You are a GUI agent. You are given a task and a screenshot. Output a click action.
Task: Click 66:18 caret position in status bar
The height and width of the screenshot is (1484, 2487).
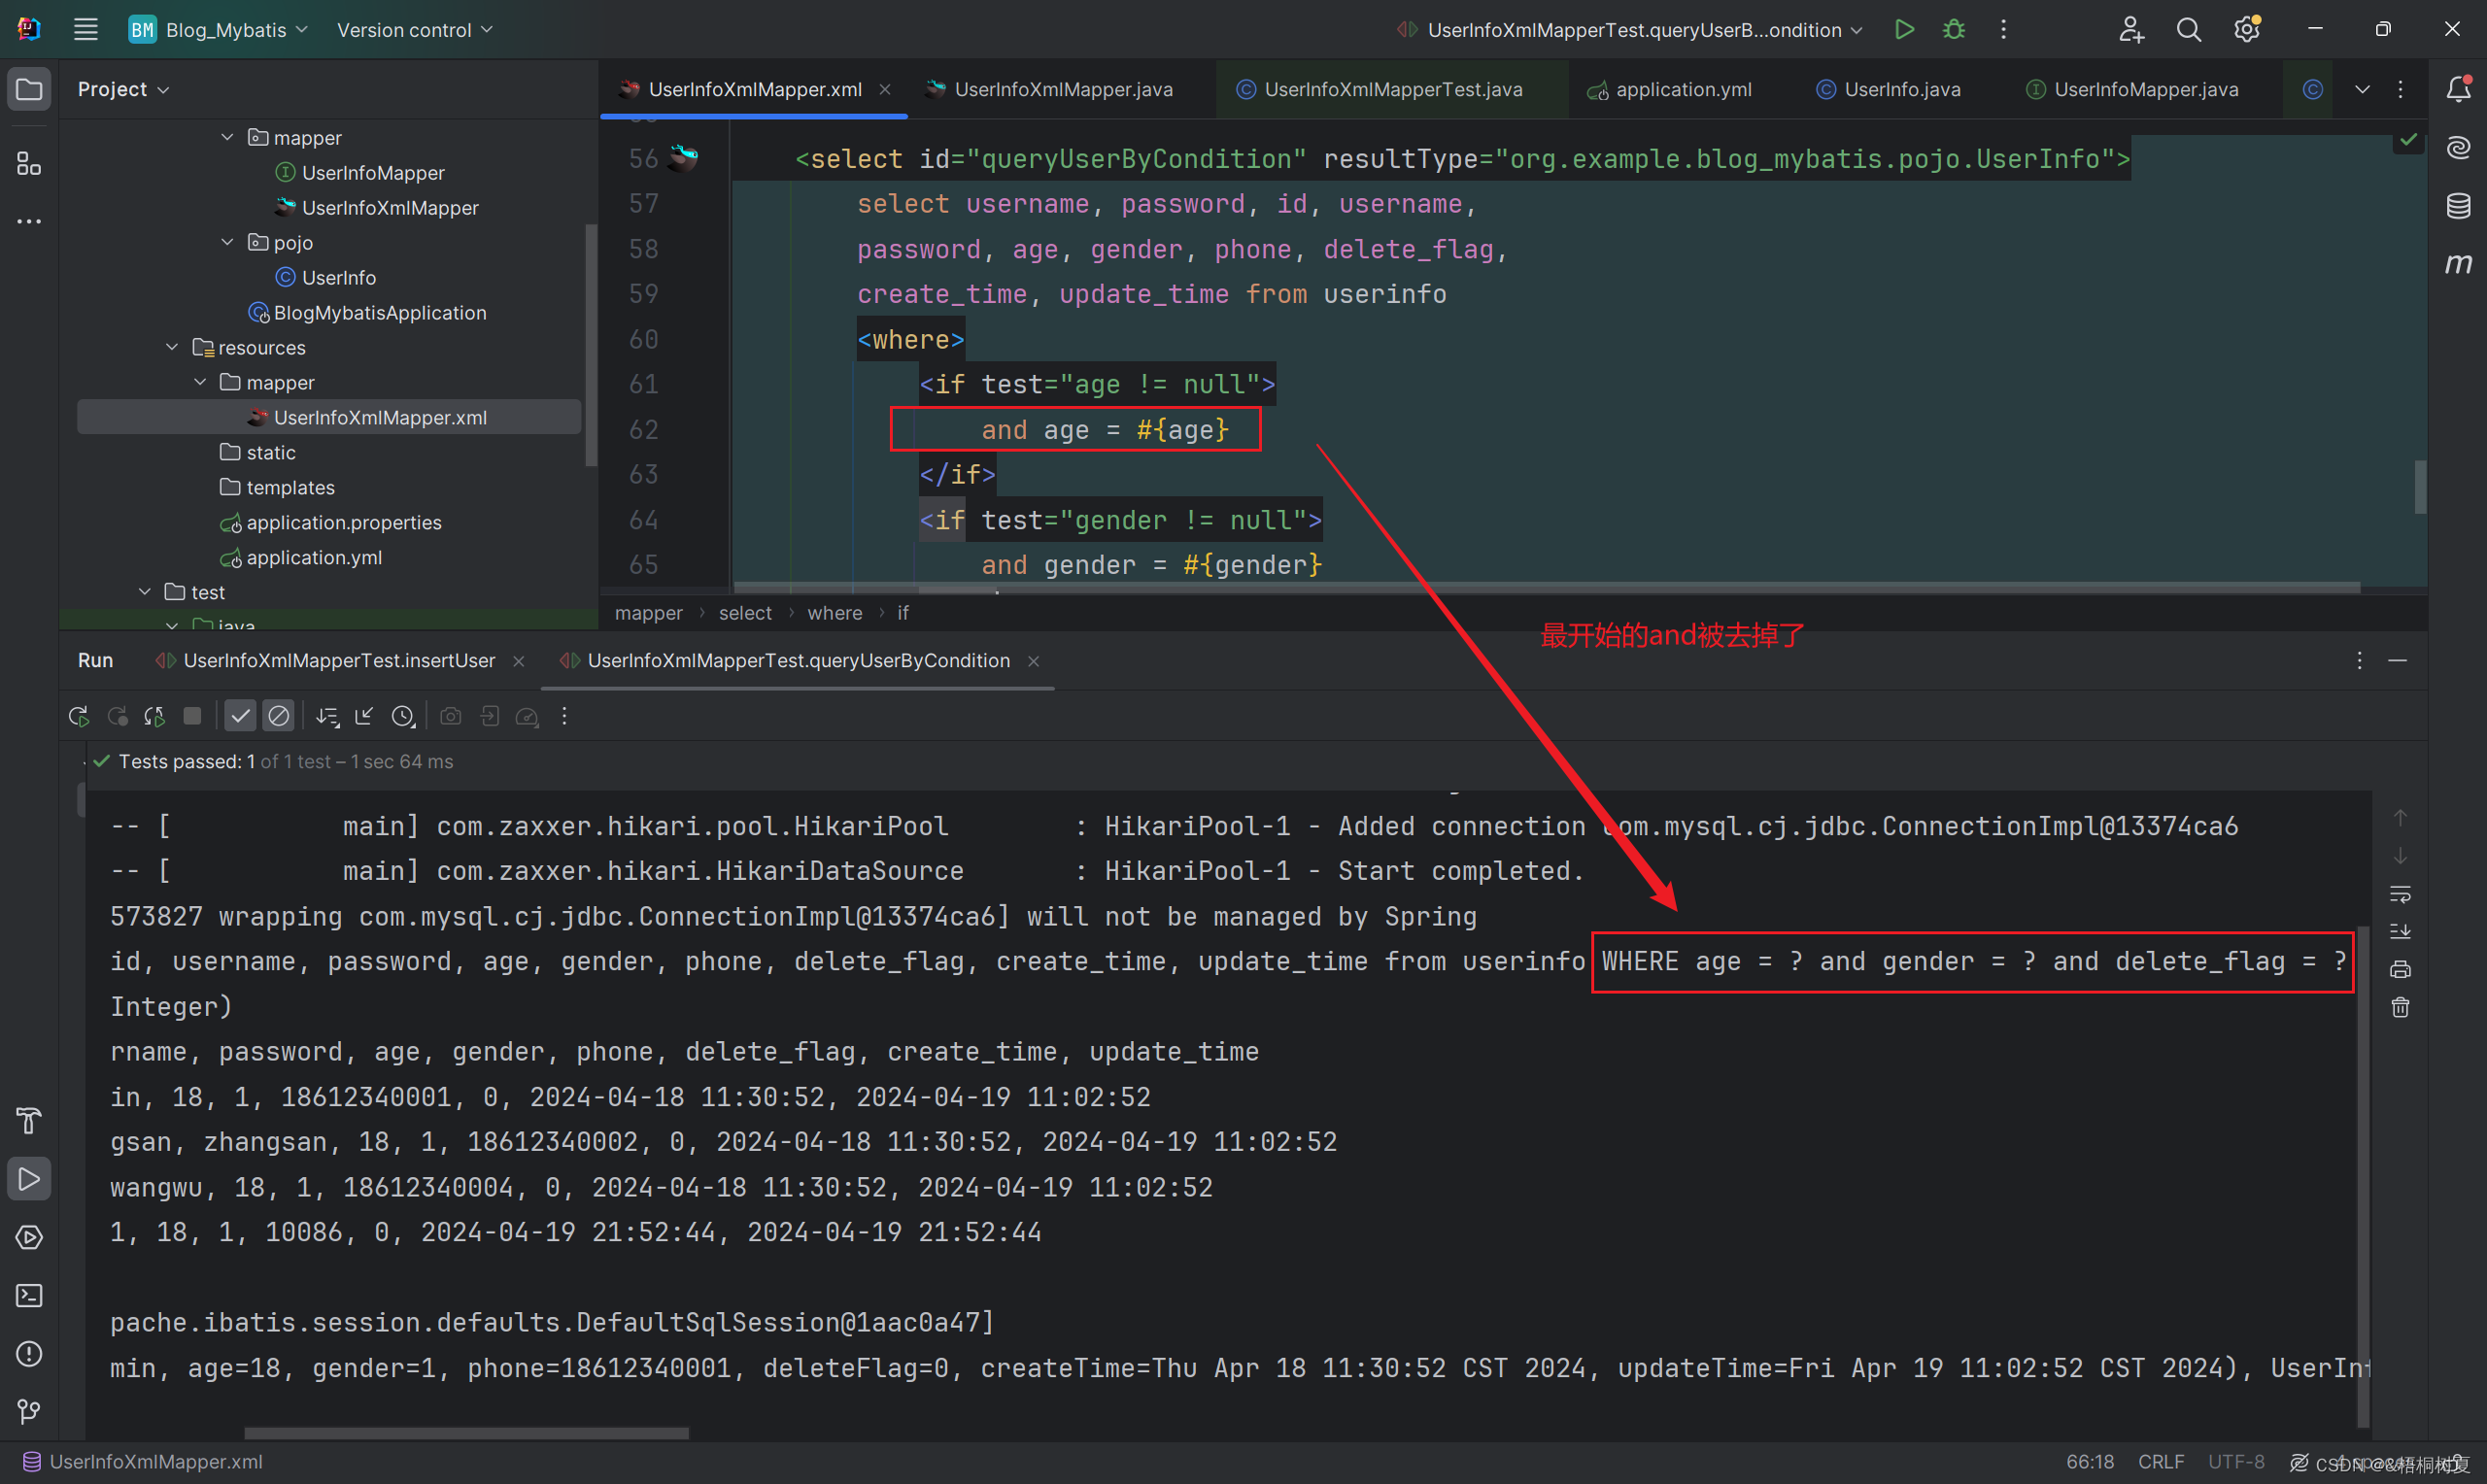[2090, 1462]
